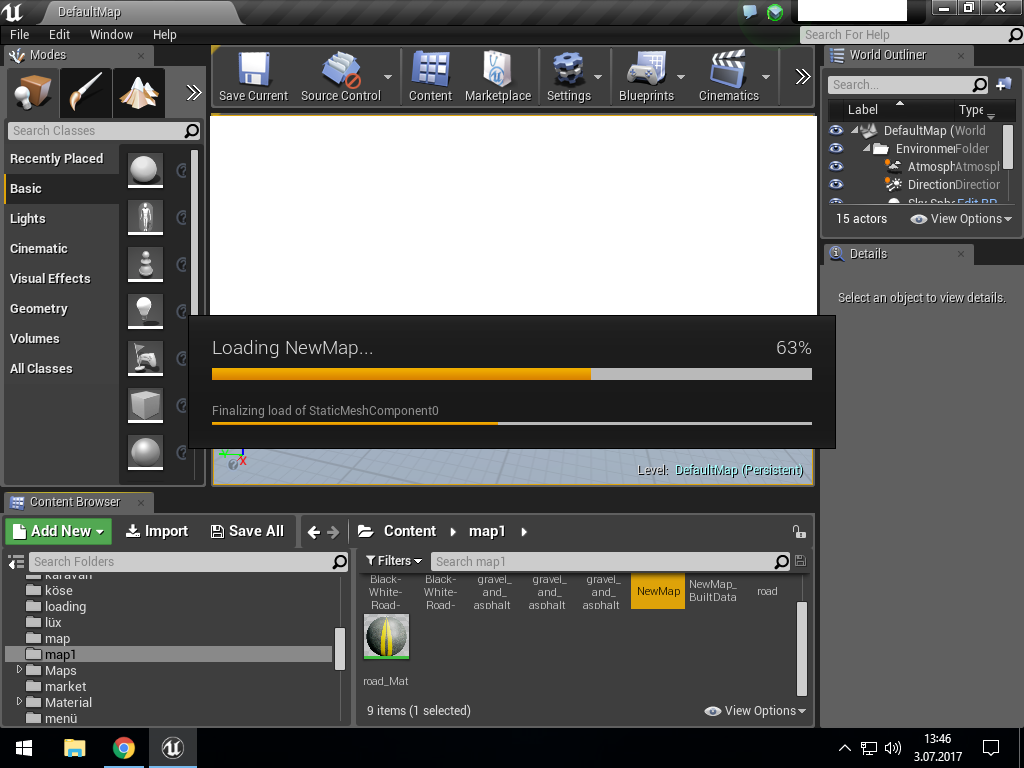Select the Landscape mode mountain icon
Viewport: 1024px width, 768px height.
(138, 92)
